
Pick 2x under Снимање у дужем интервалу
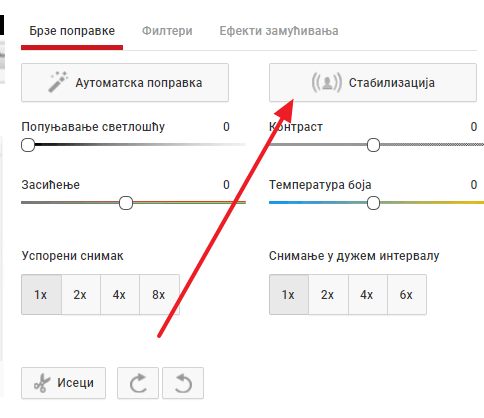328,295
